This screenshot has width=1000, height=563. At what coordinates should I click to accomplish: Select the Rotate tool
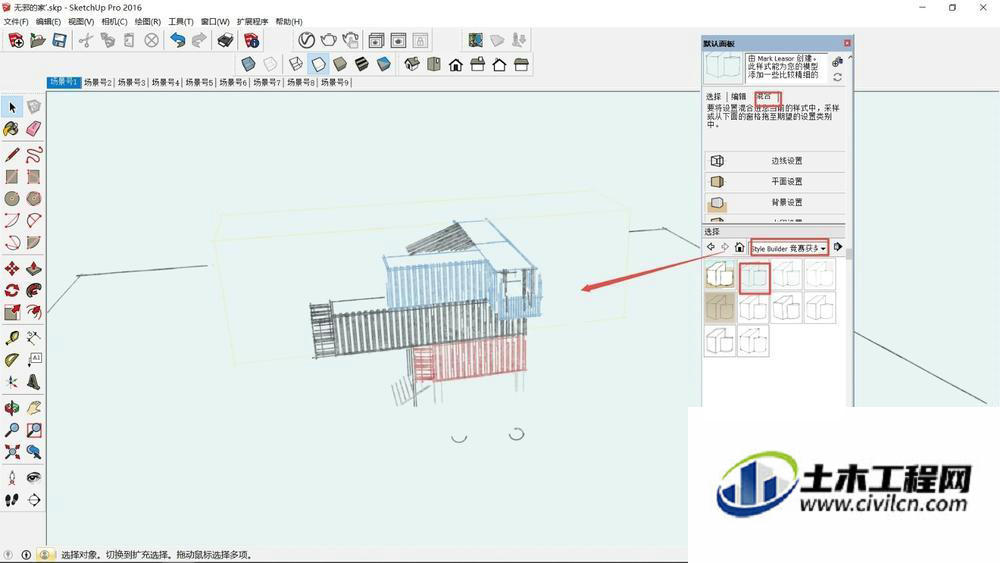[x=11, y=291]
